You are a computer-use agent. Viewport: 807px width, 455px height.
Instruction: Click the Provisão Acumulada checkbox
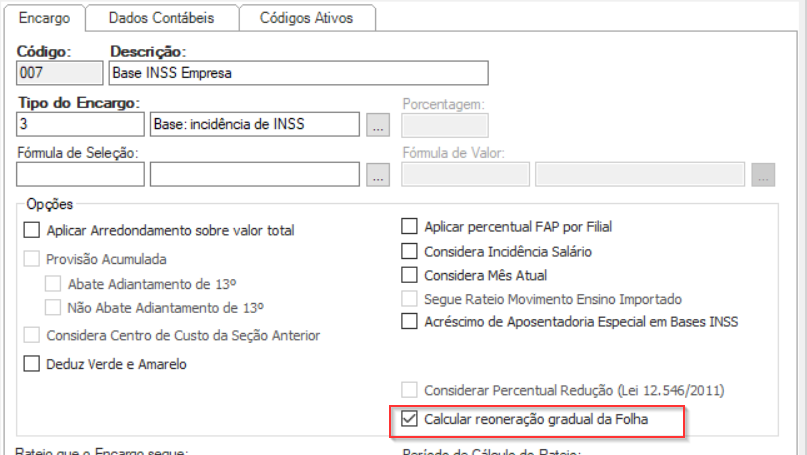tap(31, 259)
